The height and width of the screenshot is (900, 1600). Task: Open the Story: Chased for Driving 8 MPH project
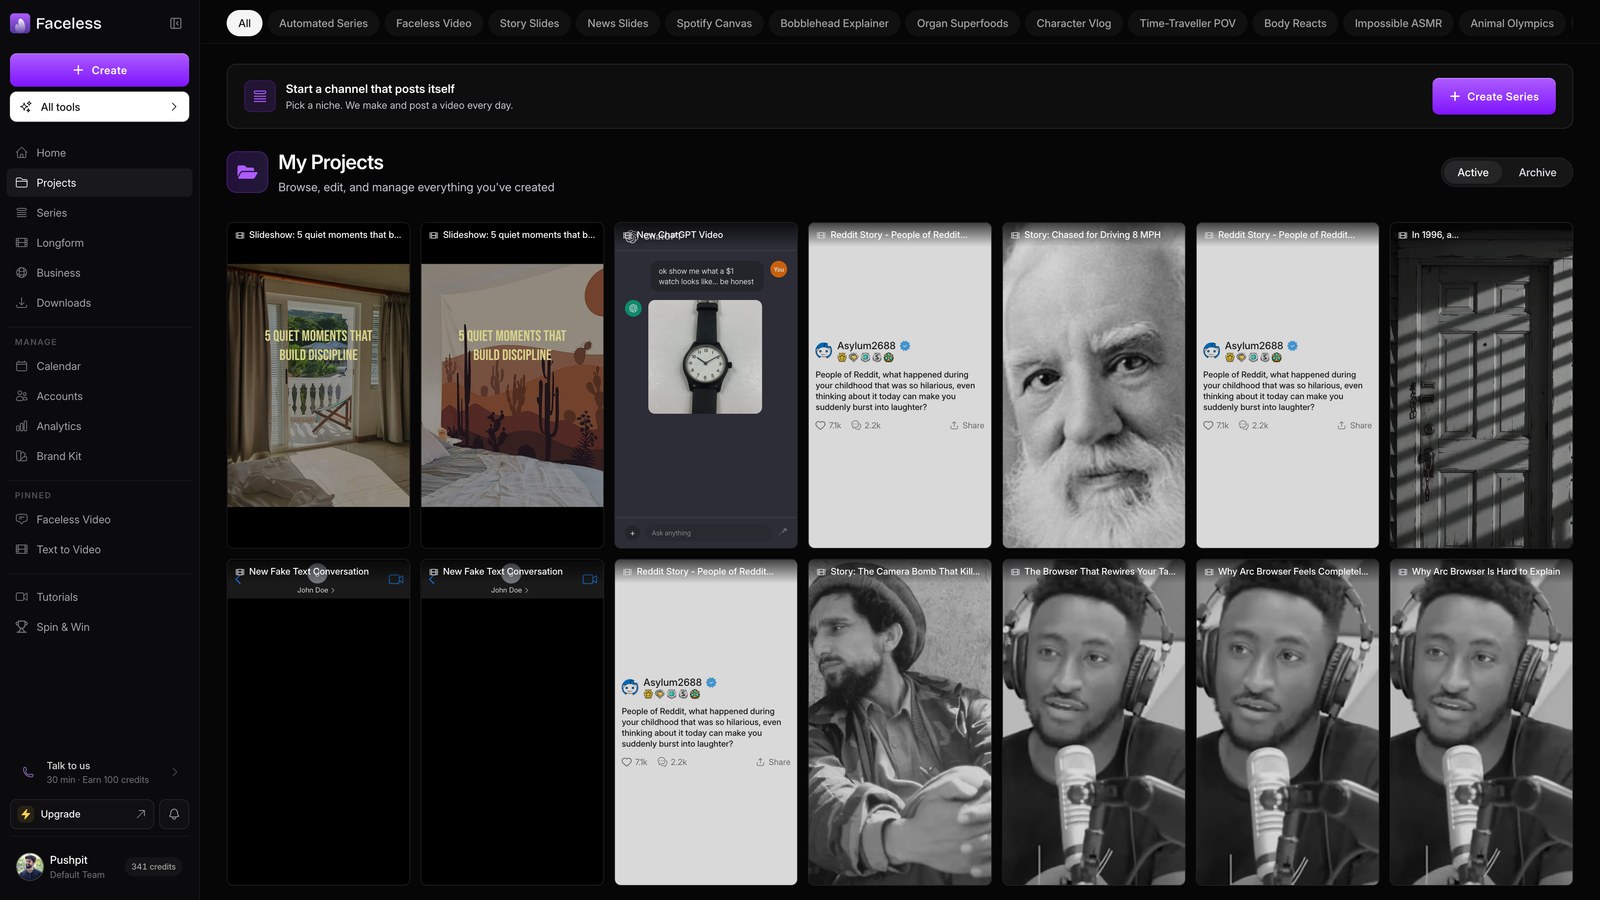point(1094,385)
